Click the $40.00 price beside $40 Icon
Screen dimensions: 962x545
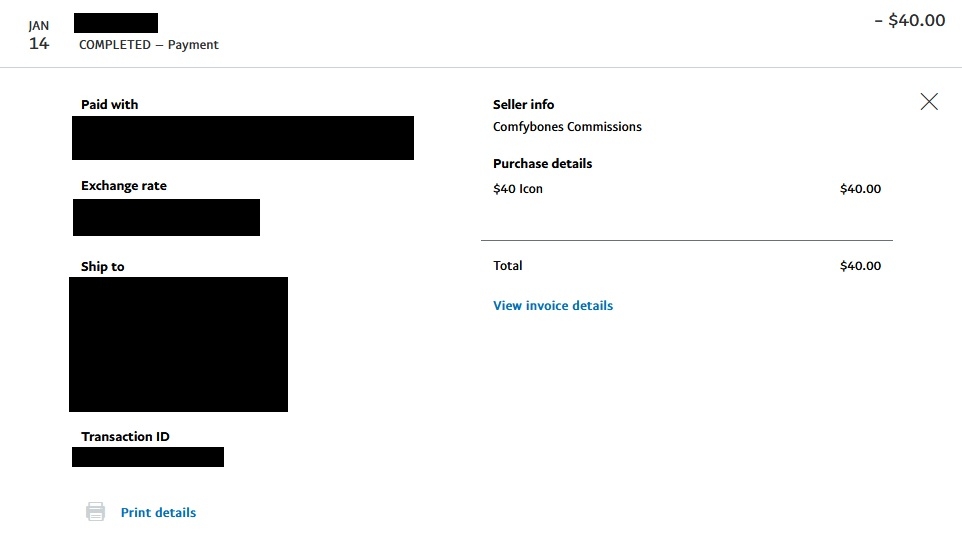tap(860, 189)
